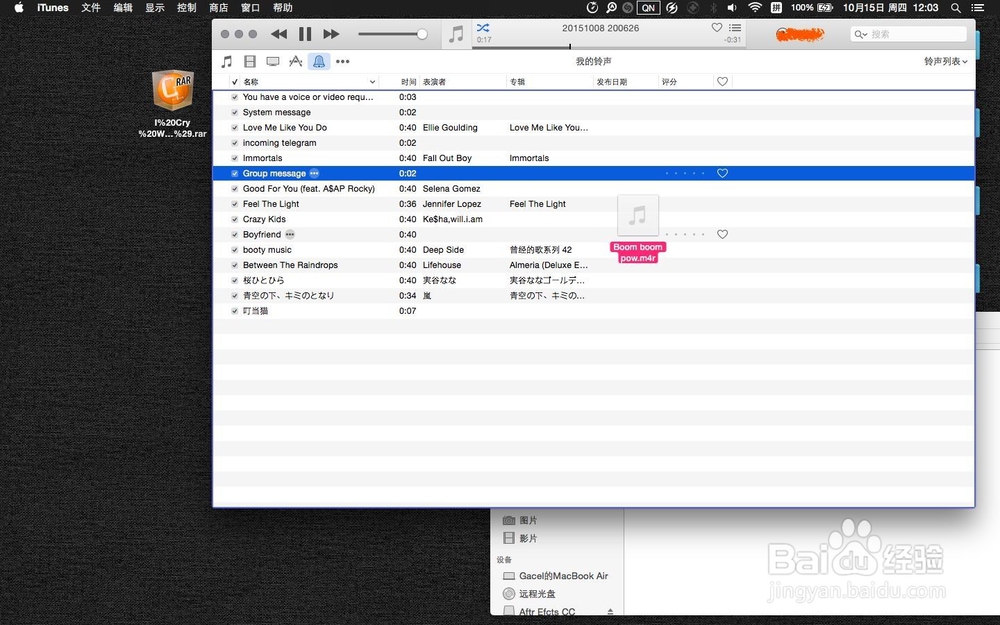Uncheck Love Me Like You Do

(x=235, y=128)
